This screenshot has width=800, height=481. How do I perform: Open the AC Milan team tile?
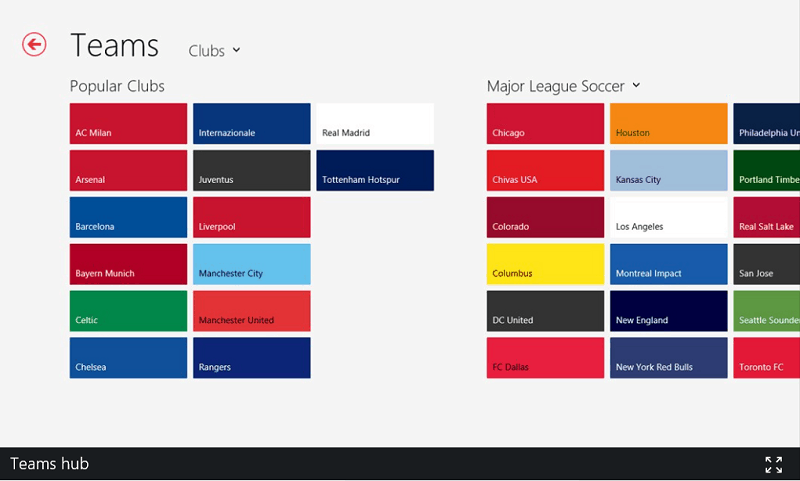(129, 123)
